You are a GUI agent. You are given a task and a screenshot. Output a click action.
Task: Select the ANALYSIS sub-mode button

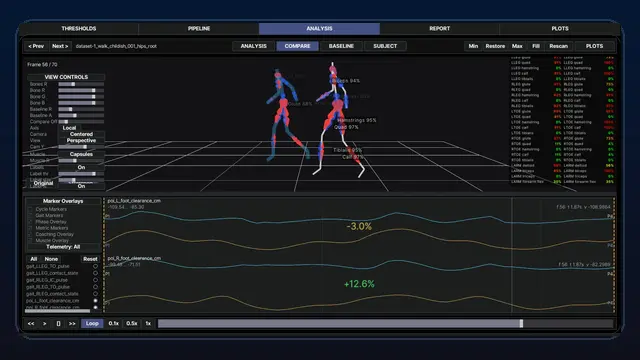pos(253,46)
